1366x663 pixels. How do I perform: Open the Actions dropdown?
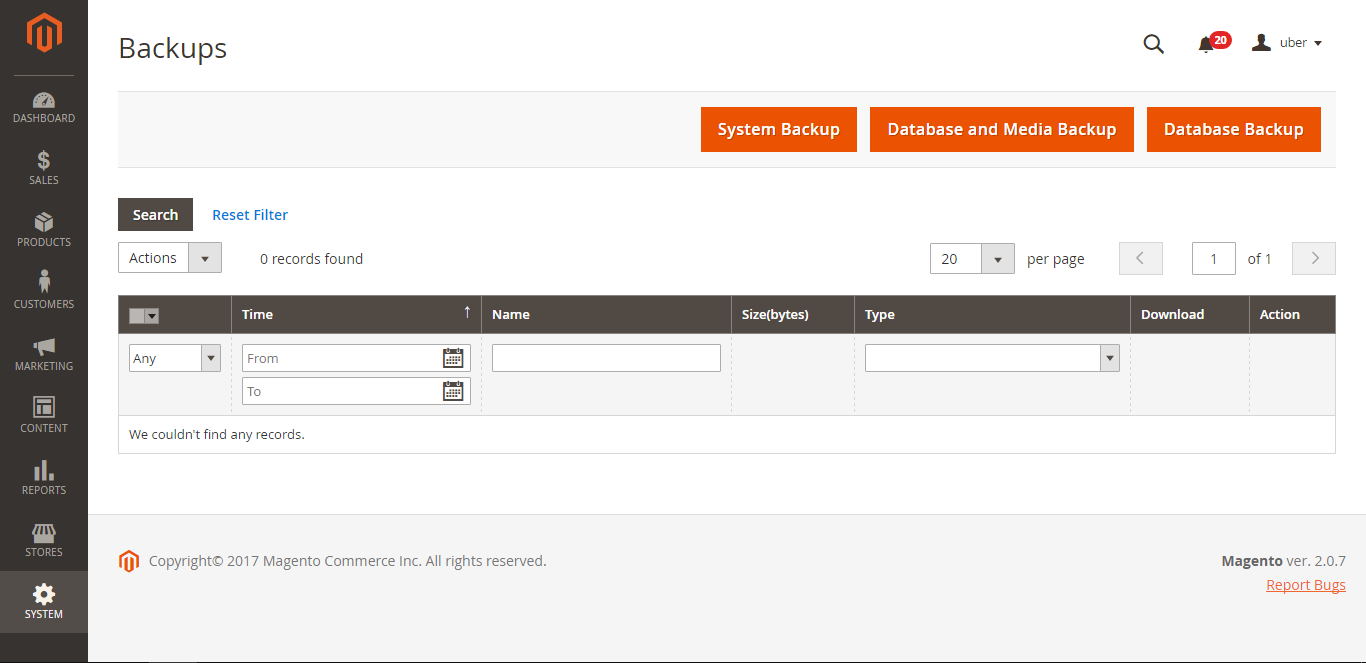click(x=170, y=258)
